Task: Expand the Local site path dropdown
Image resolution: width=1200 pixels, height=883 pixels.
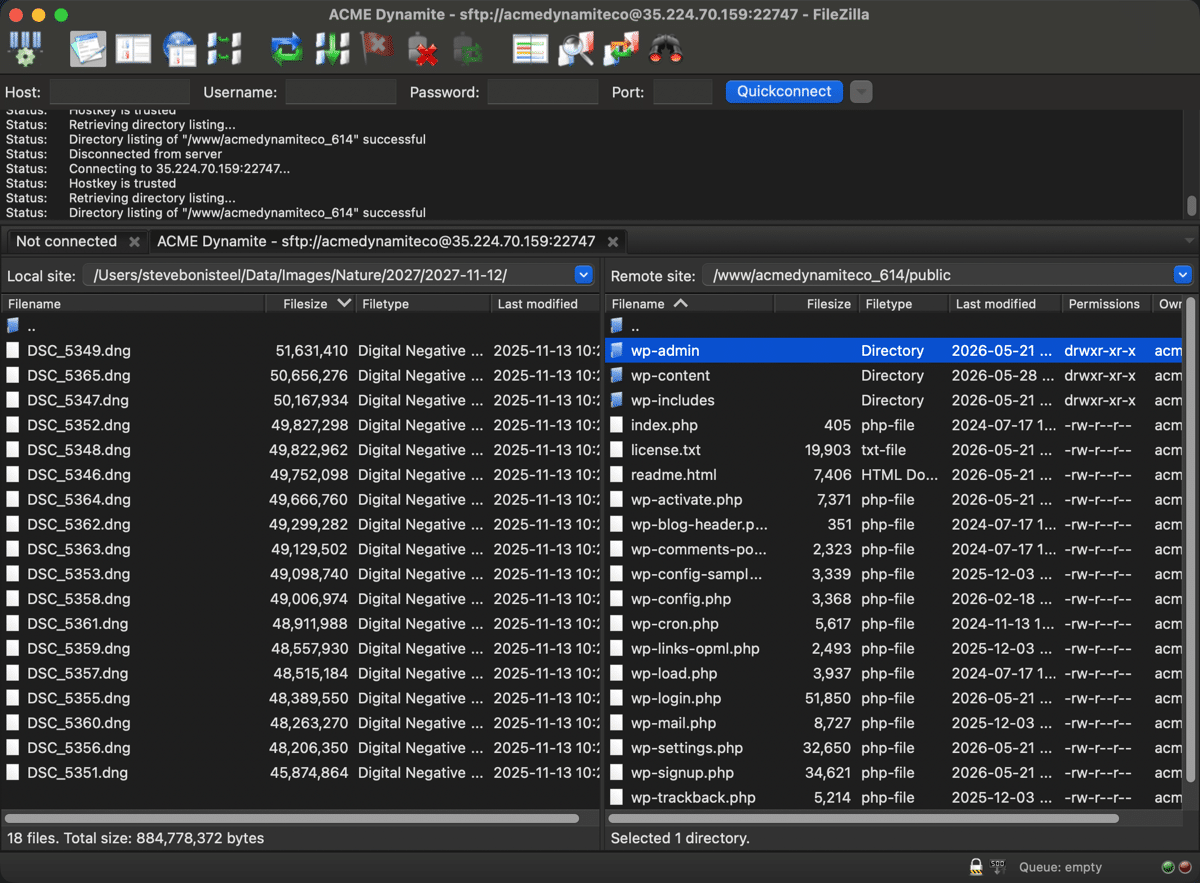Action: click(x=584, y=275)
